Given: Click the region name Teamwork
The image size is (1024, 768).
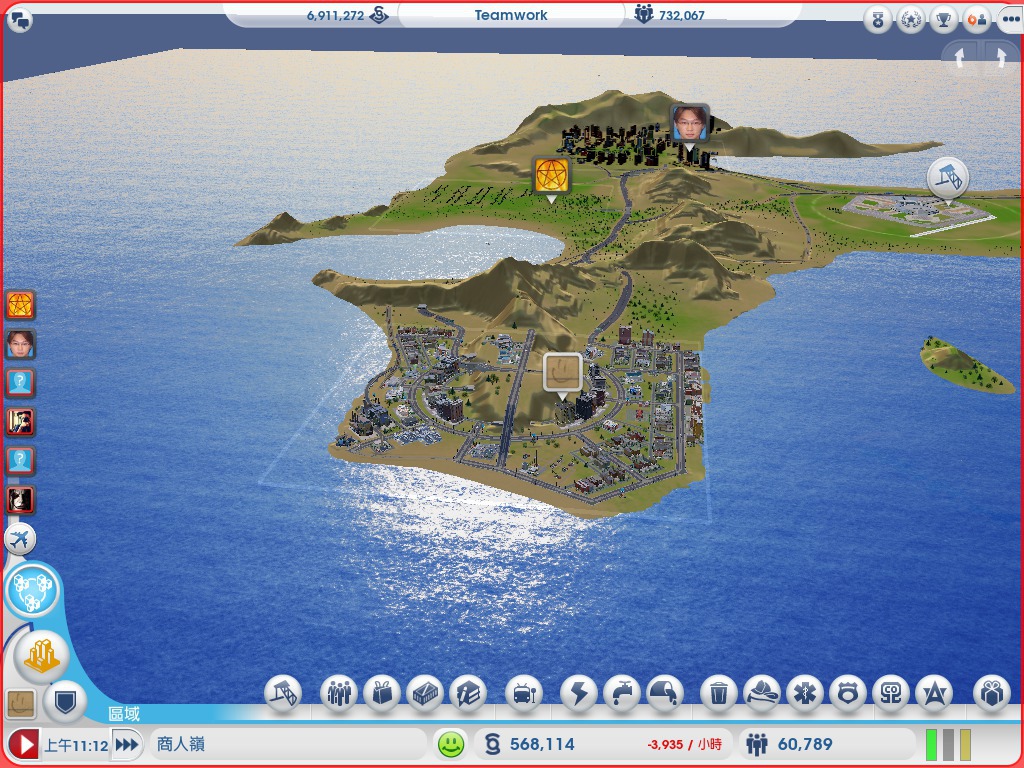Looking at the screenshot, I should (x=511, y=15).
